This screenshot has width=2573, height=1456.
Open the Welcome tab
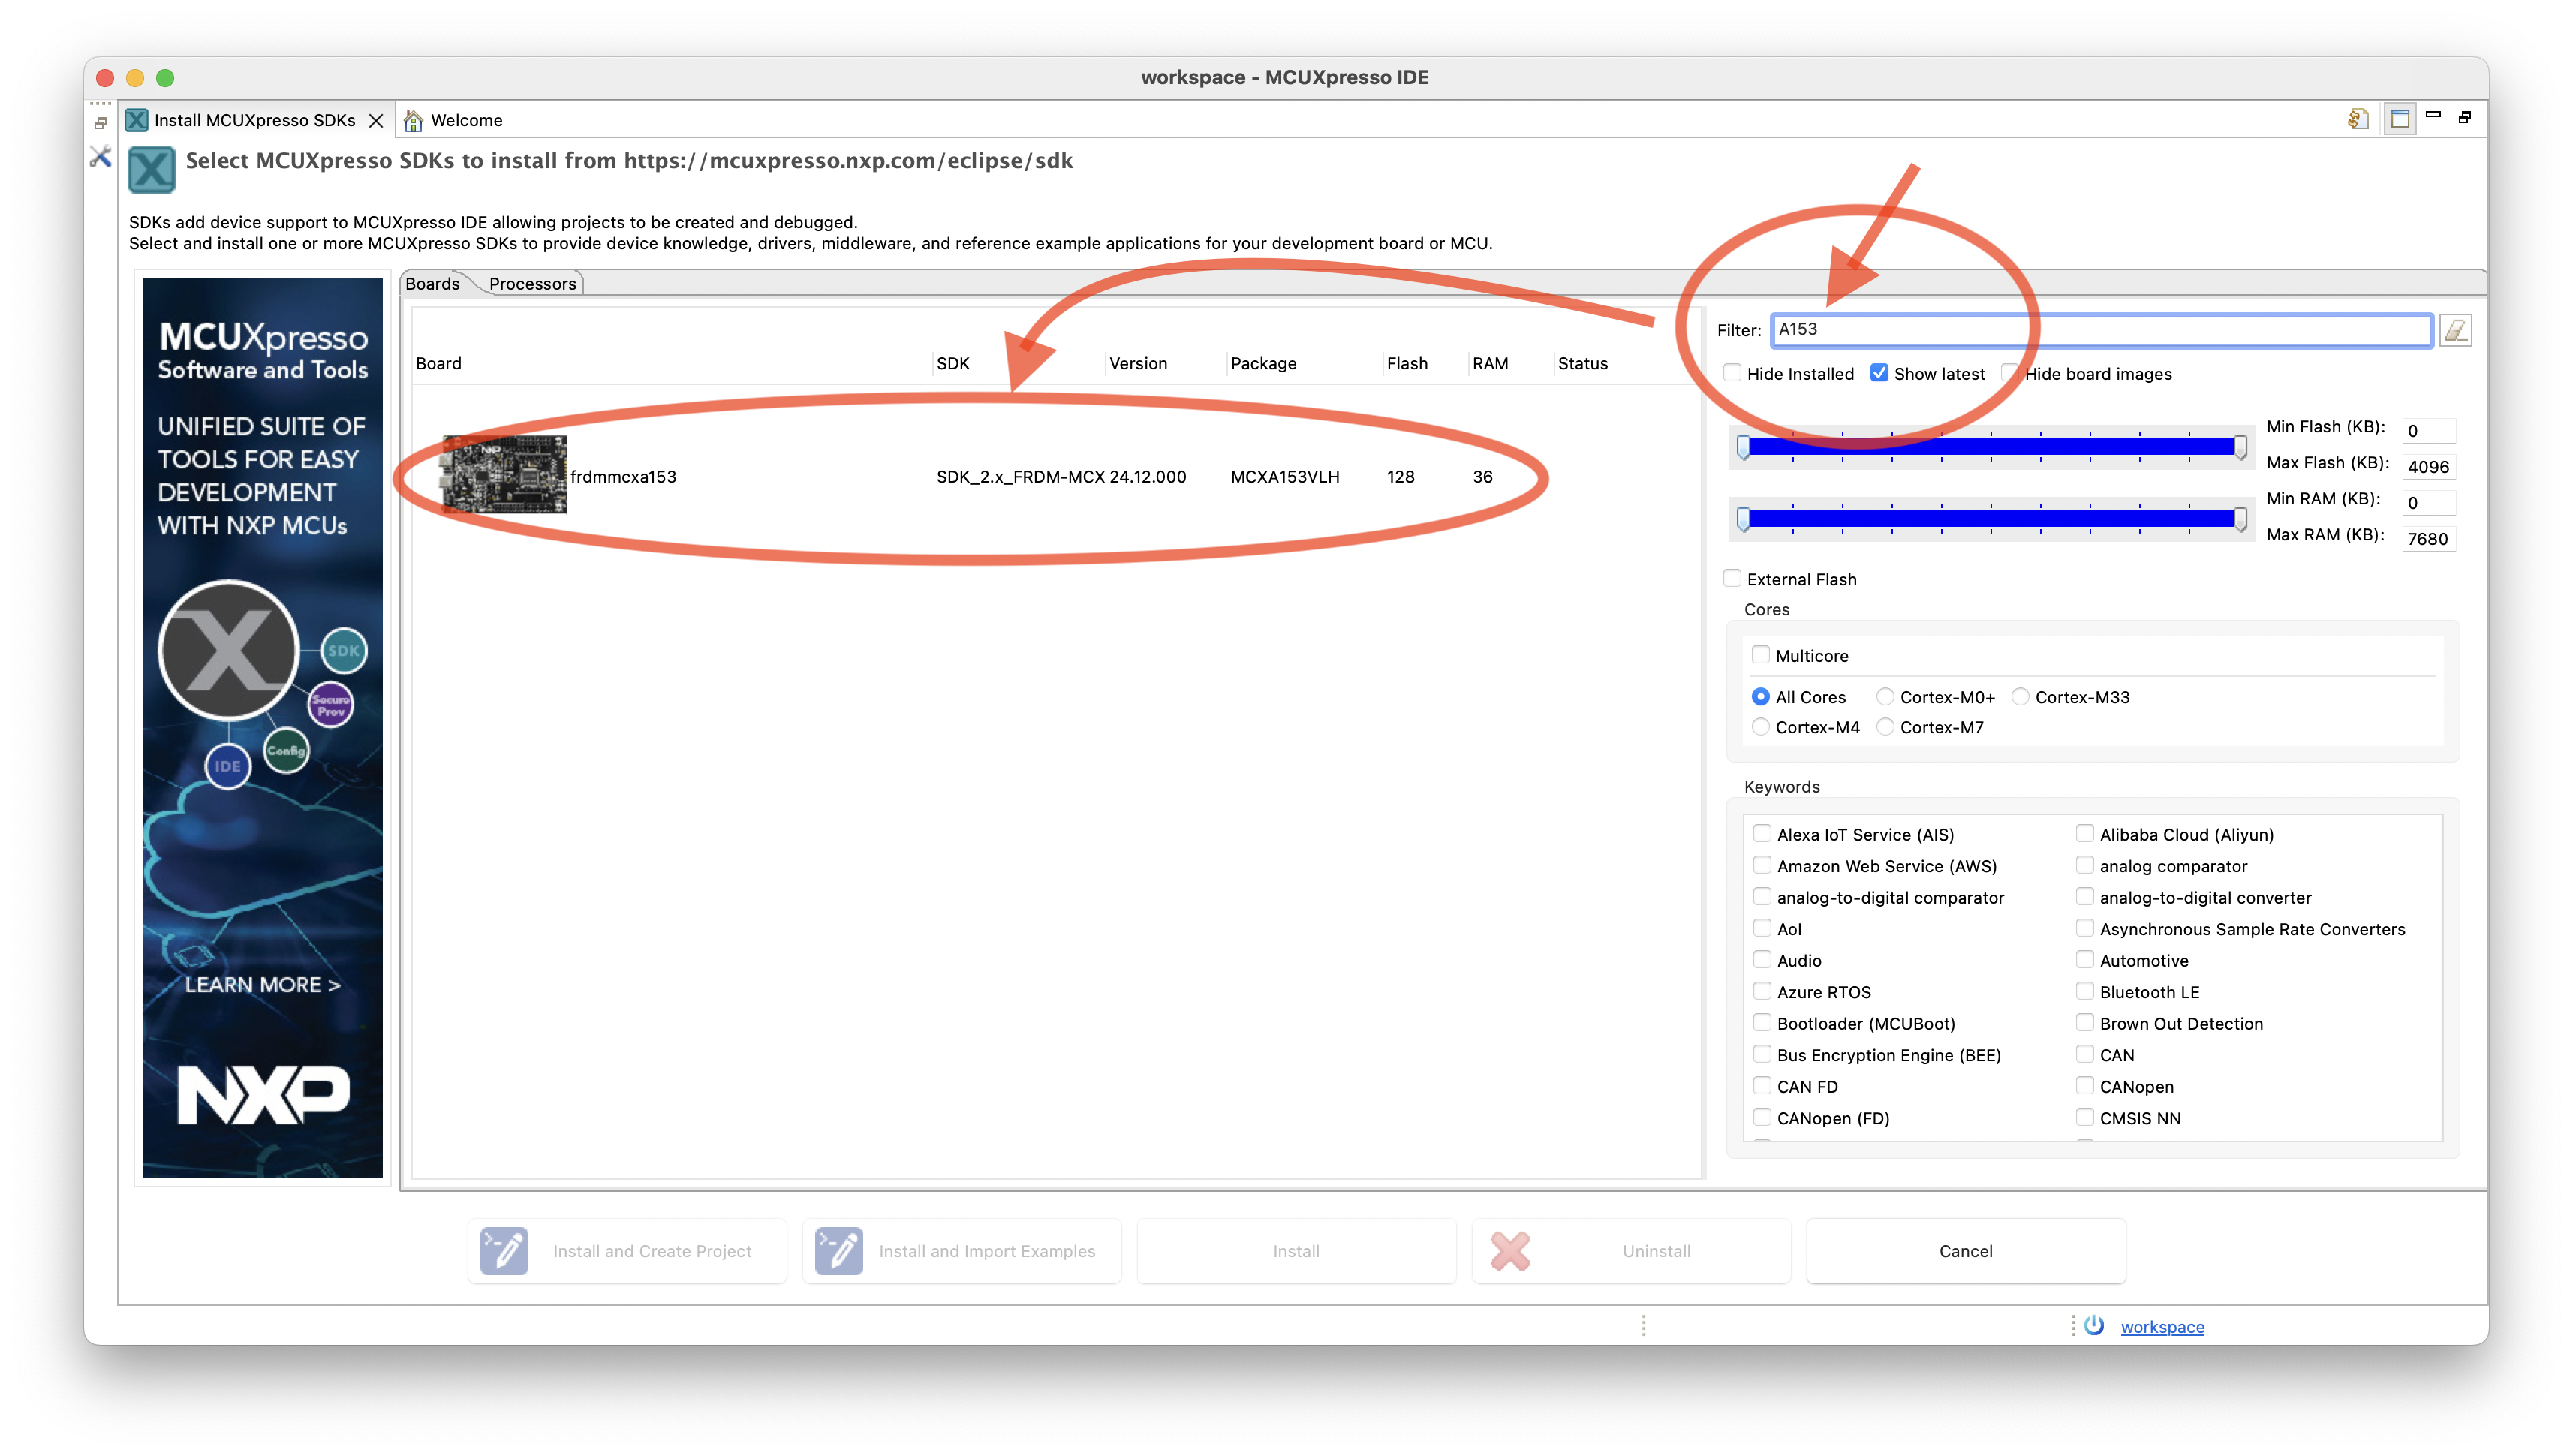pyautogui.click(x=454, y=120)
